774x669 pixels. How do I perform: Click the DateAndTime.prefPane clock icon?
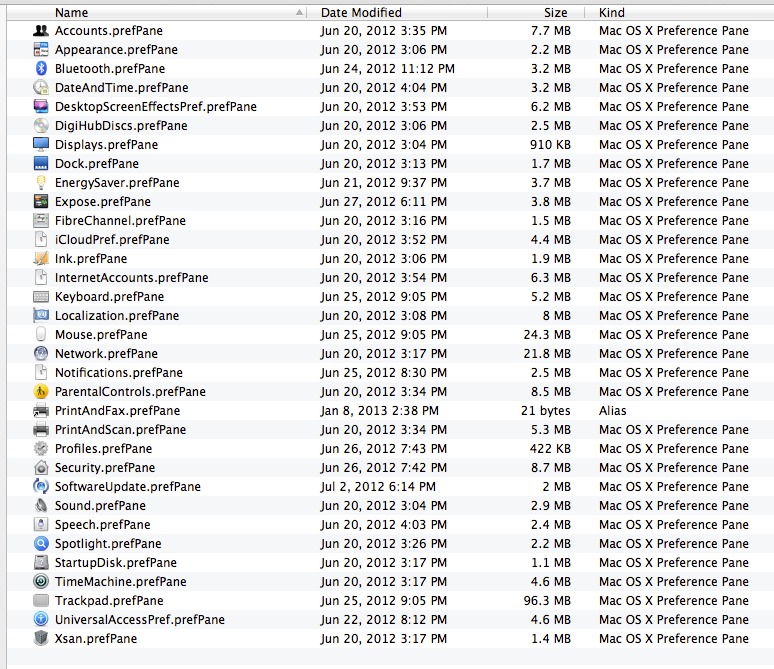click(x=41, y=87)
